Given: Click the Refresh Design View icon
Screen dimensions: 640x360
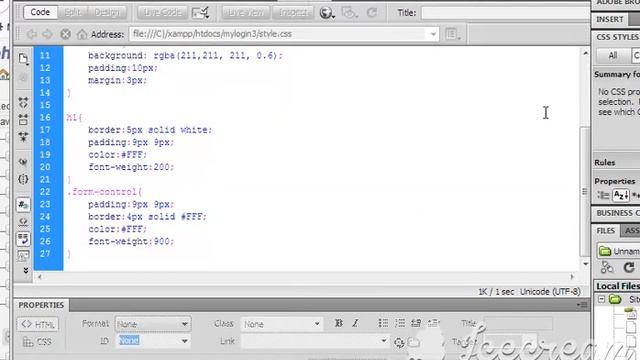Looking at the screenshot, I should pyautogui.click(x=372, y=13).
